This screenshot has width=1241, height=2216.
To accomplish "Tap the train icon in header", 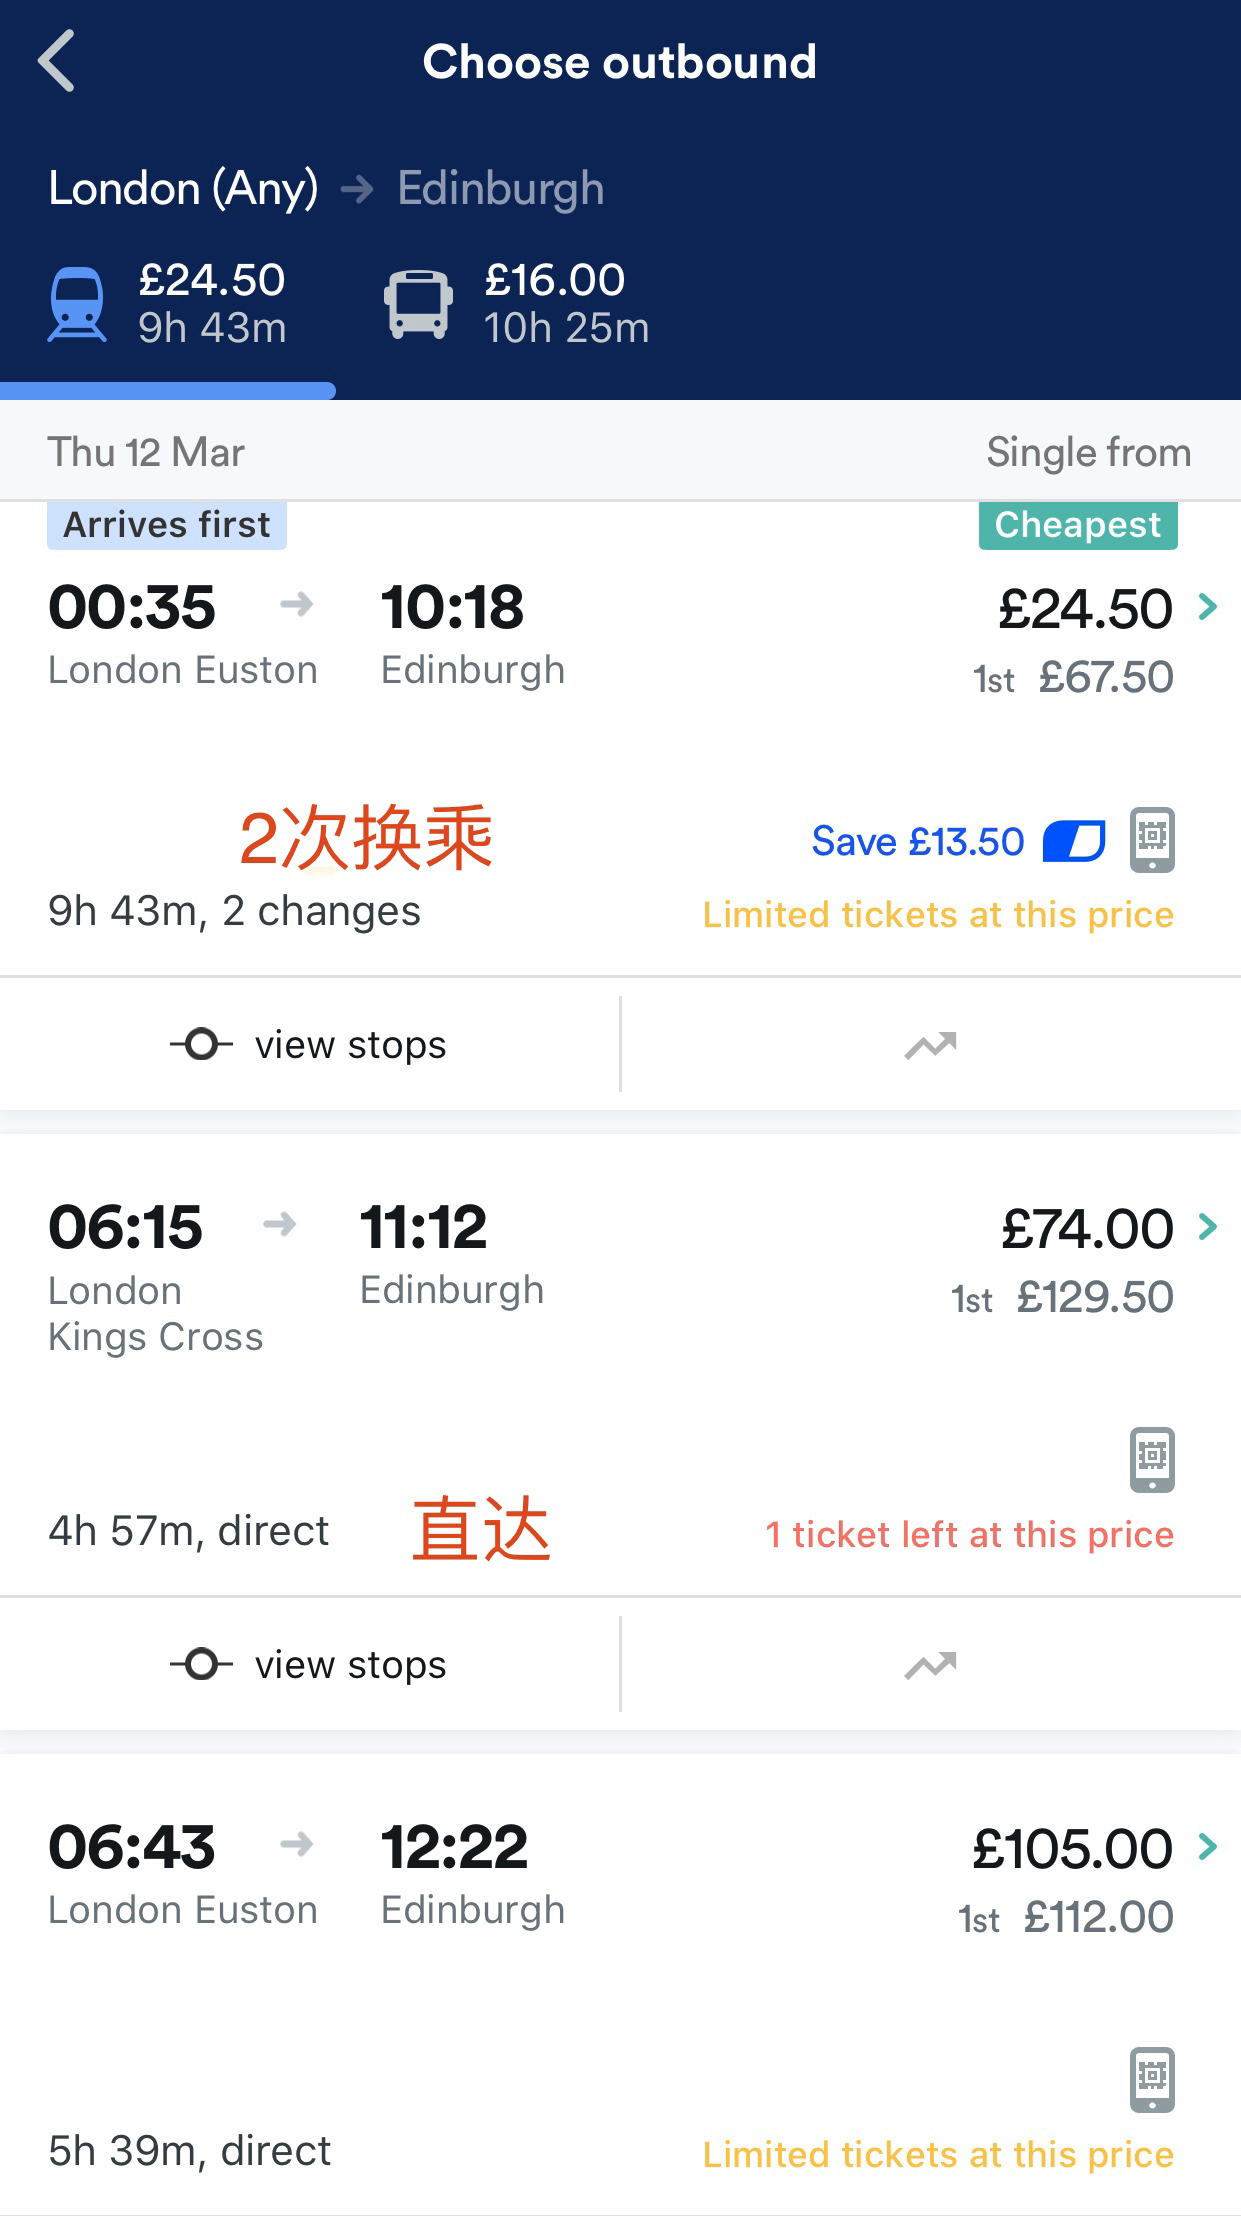I will (x=77, y=304).
